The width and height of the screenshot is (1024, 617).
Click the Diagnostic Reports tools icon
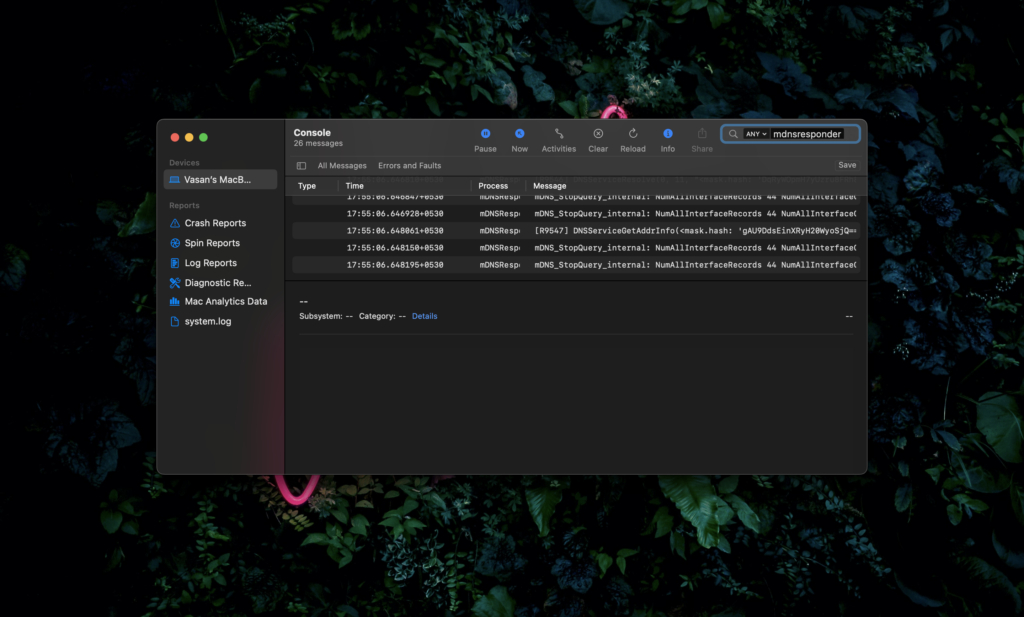pyautogui.click(x=174, y=283)
